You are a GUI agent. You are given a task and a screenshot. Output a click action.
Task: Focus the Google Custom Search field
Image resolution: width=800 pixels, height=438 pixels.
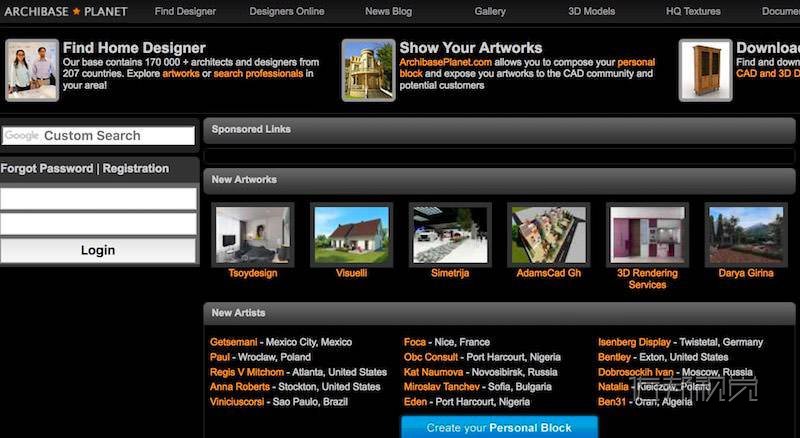[x=98, y=136]
